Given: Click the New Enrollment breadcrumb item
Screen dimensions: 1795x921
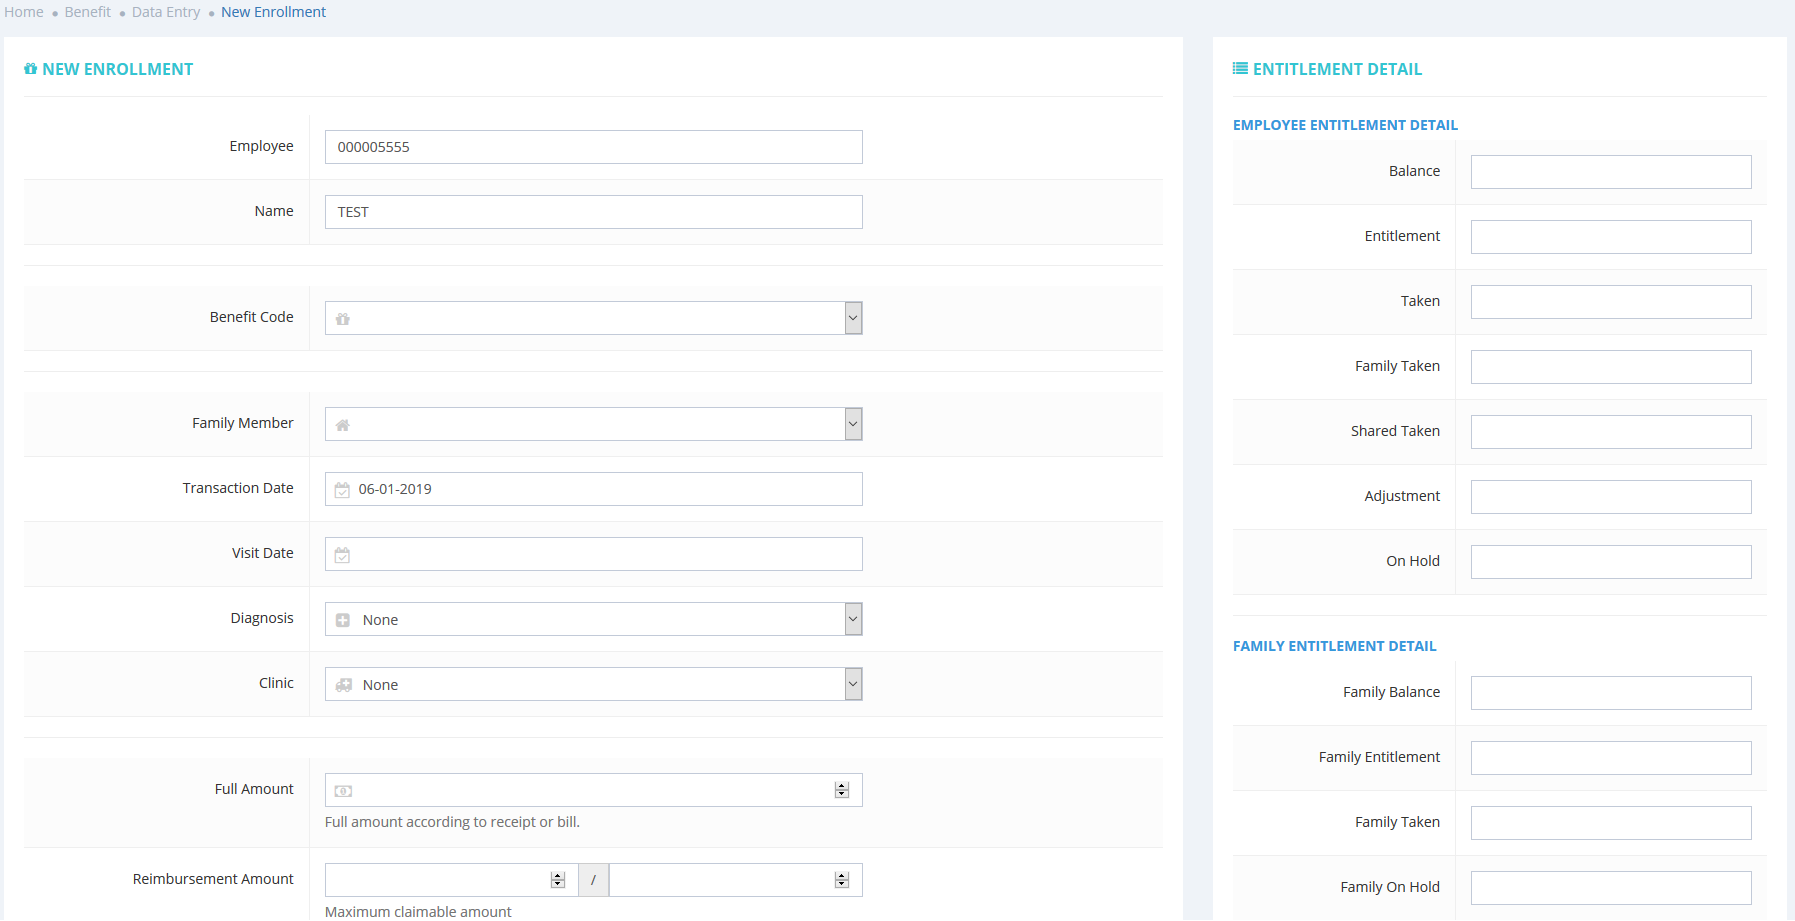Looking at the screenshot, I should [273, 12].
